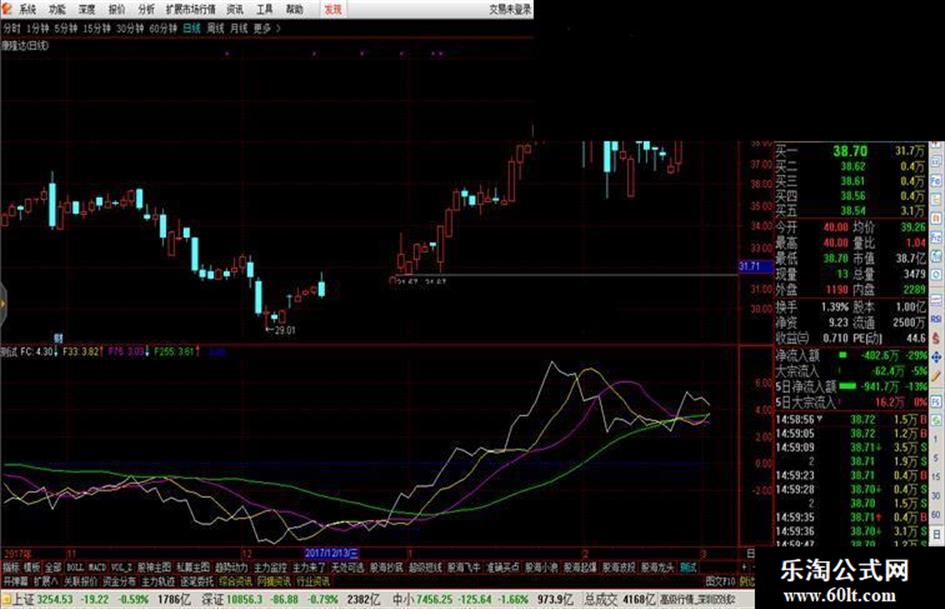Click the 资金分布 button
Image resolution: width=945 pixels, height=609 pixels.
(119, 581)
